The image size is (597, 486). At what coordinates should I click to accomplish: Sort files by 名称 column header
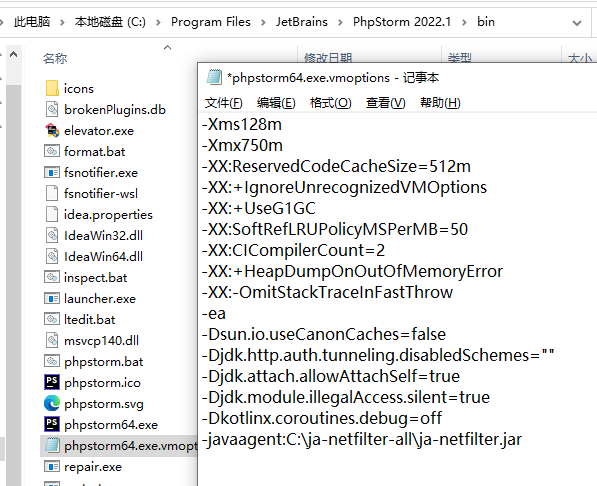pyautogui.click(x=55, y=58)
